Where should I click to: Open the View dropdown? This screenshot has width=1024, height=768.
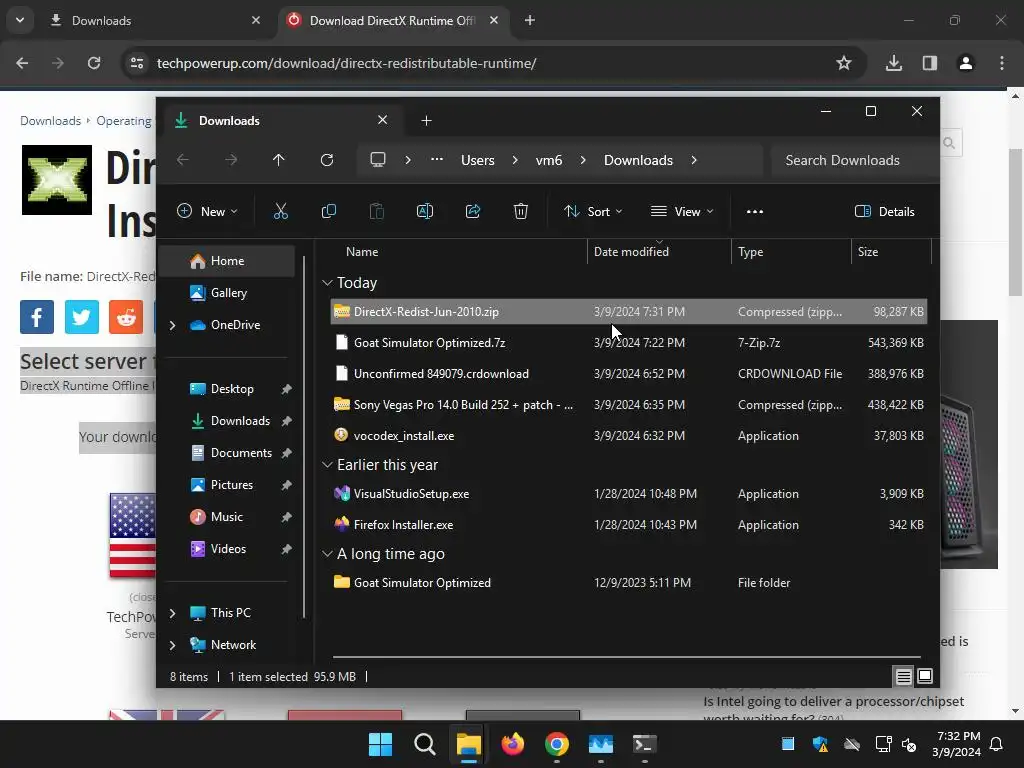point(682,211)
